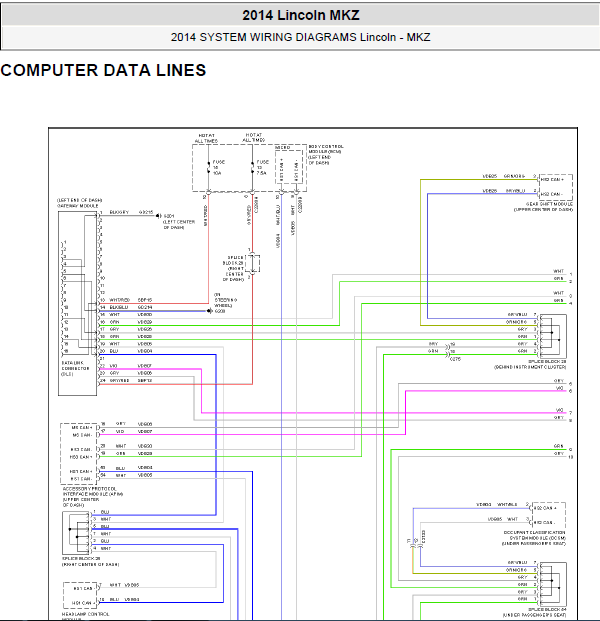The image size is (600, 621).
Task: Select the "DATA LINK CONNECTOR (DLC)" label
Action: click(x=75, y=368)
